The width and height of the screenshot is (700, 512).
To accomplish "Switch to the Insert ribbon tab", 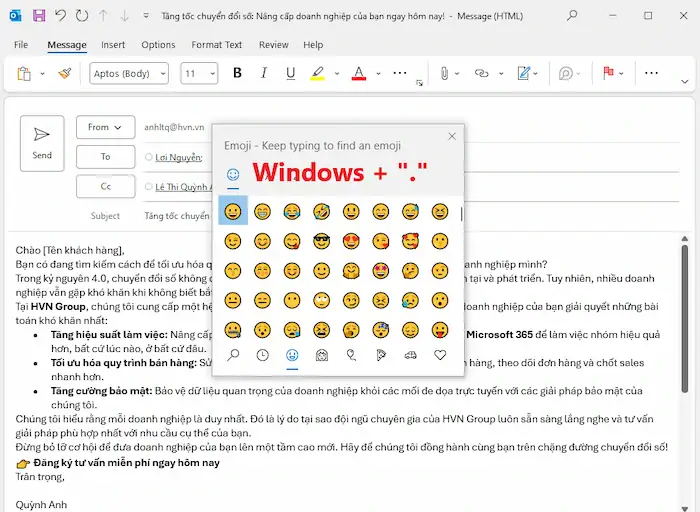I will coord(113,45).
